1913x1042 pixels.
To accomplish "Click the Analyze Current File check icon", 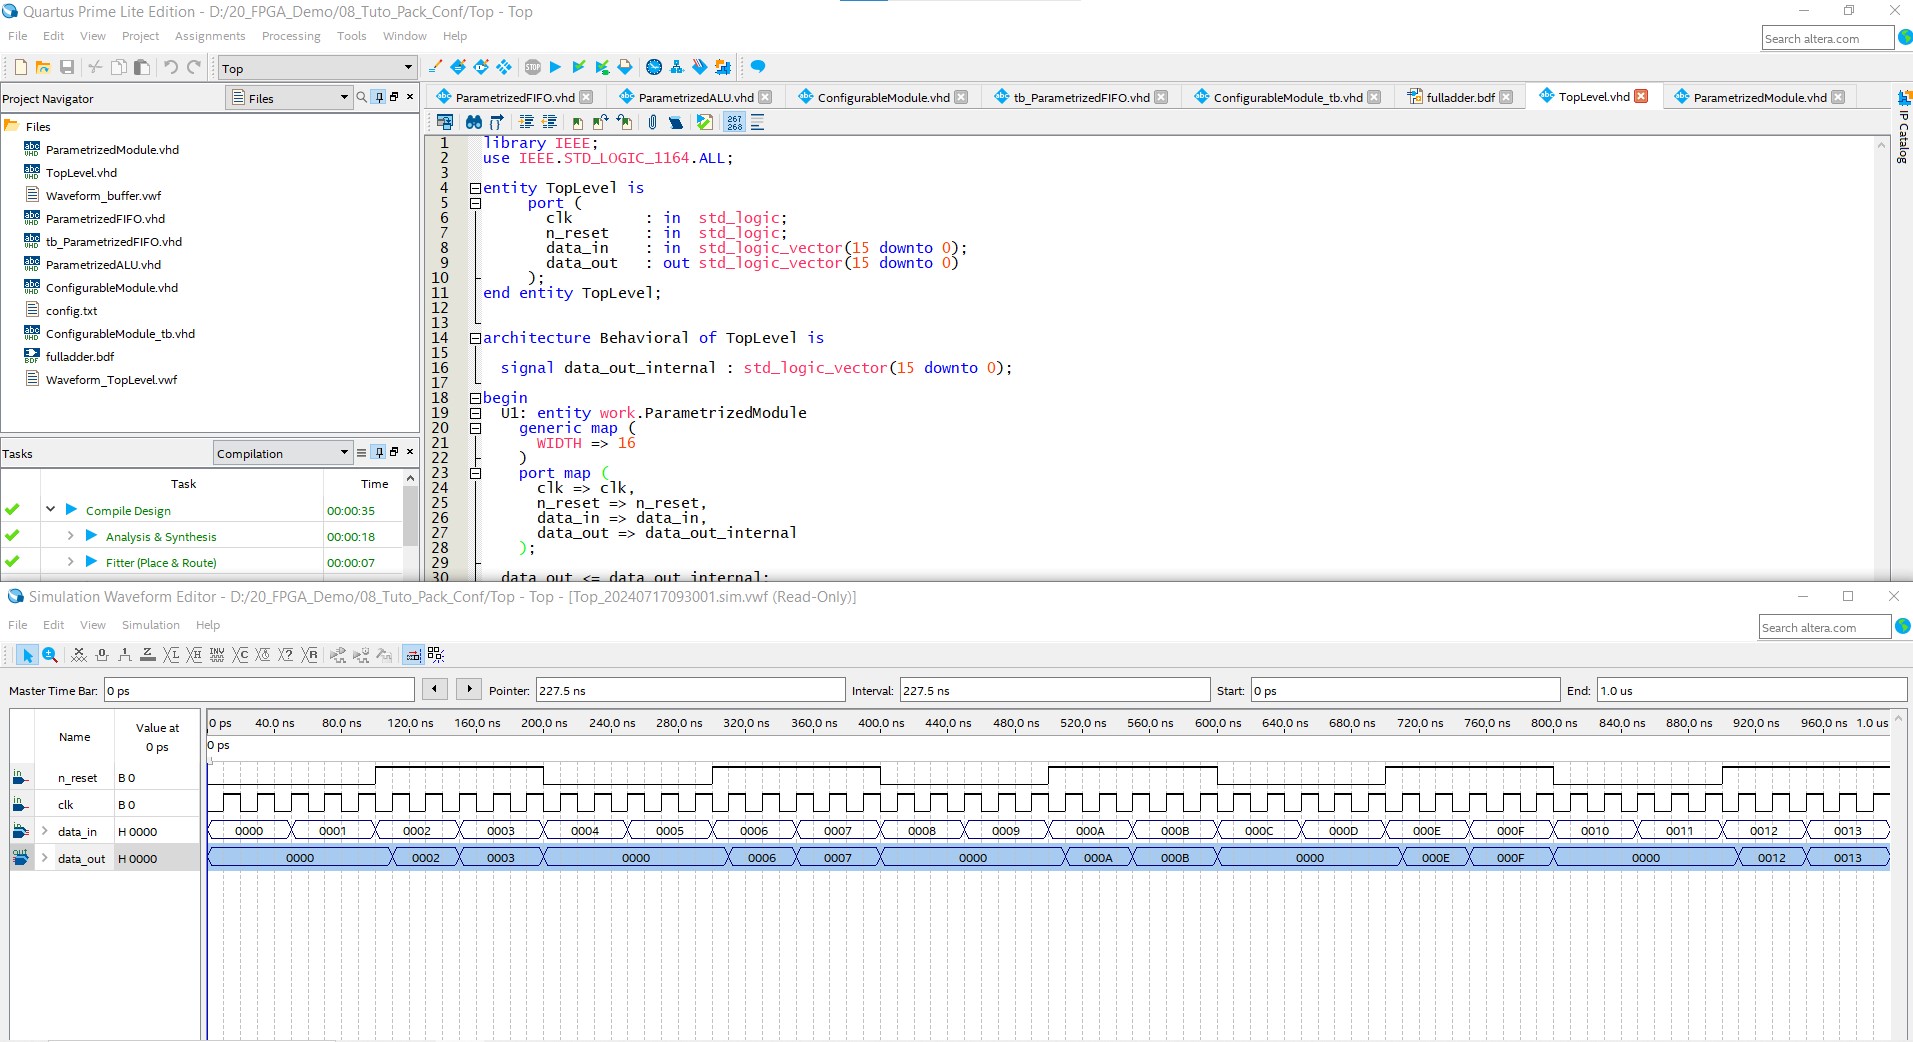I will point(705,122).
